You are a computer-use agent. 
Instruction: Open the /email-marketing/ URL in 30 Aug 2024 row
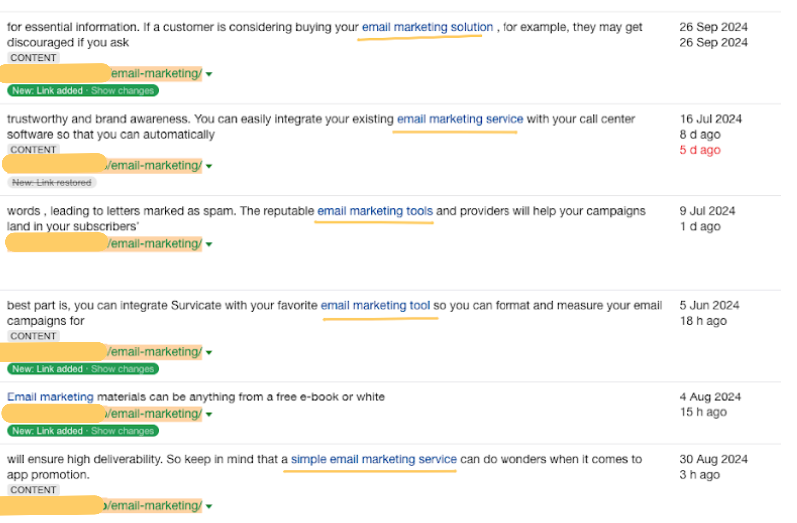(x=156, y=506)
